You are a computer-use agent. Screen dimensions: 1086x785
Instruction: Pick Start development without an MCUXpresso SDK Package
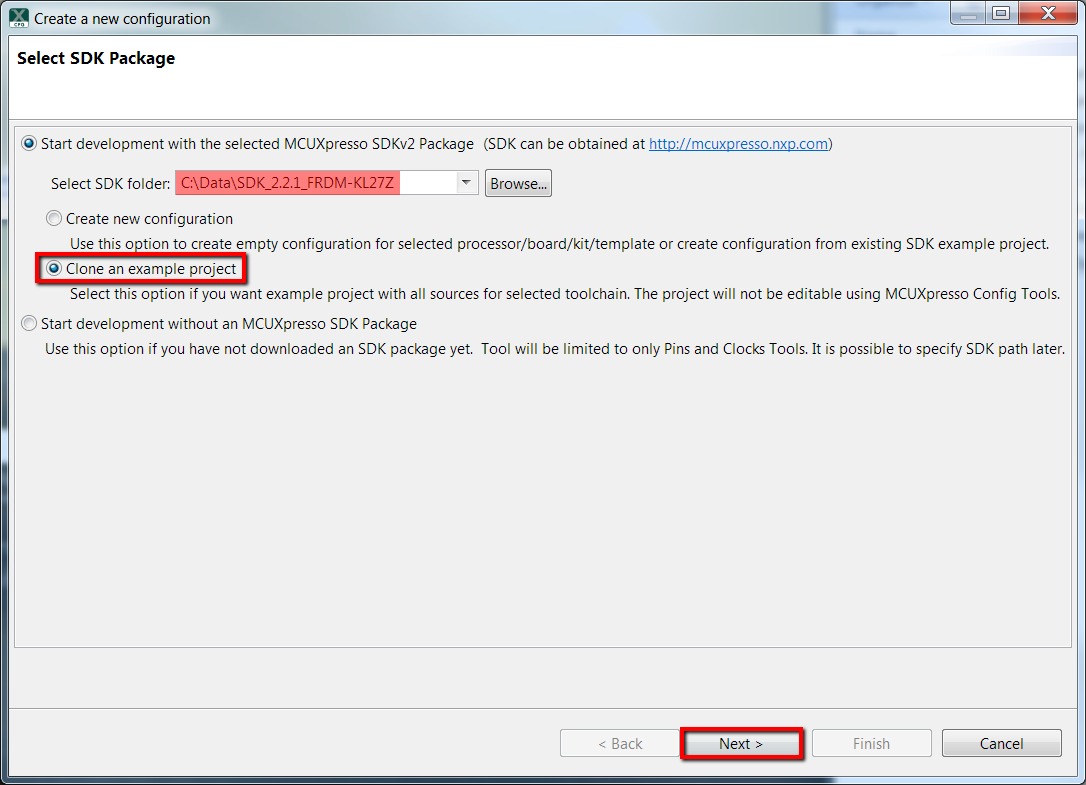30,324
